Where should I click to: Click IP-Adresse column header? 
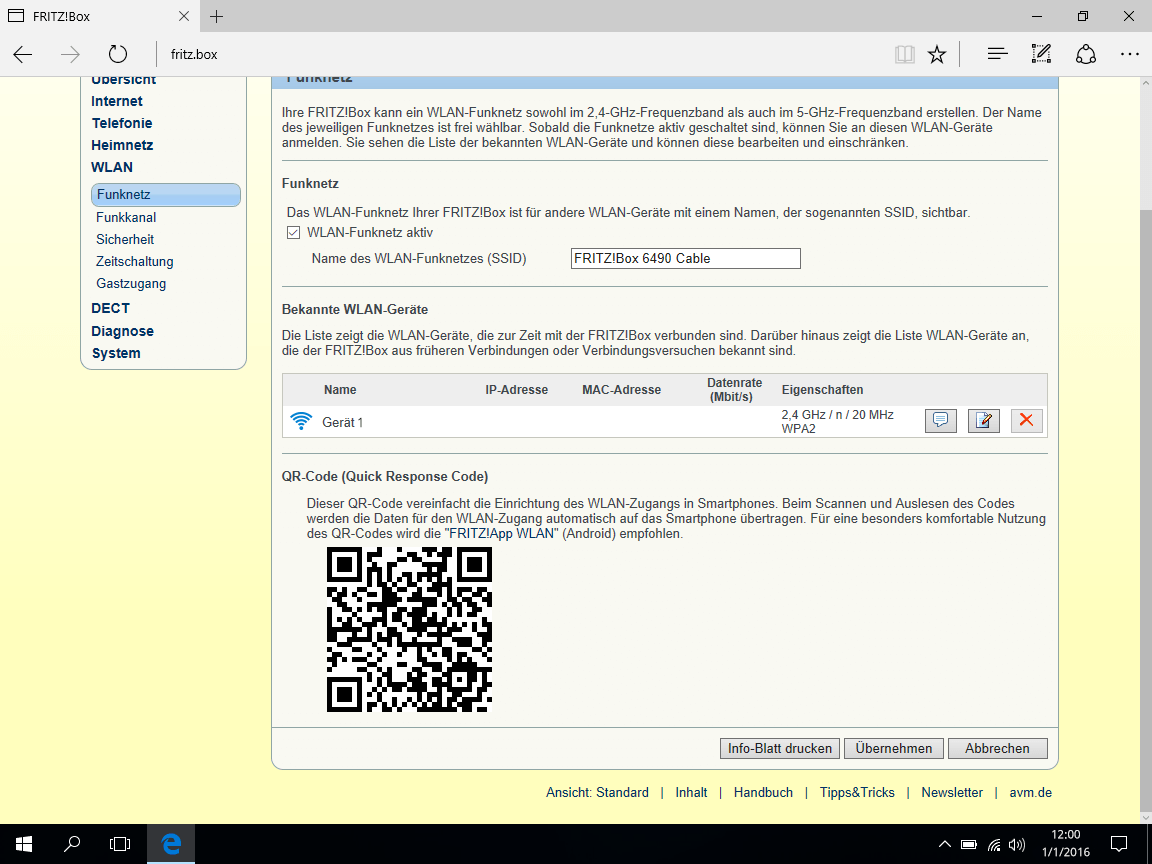click(x=516, y=390)
